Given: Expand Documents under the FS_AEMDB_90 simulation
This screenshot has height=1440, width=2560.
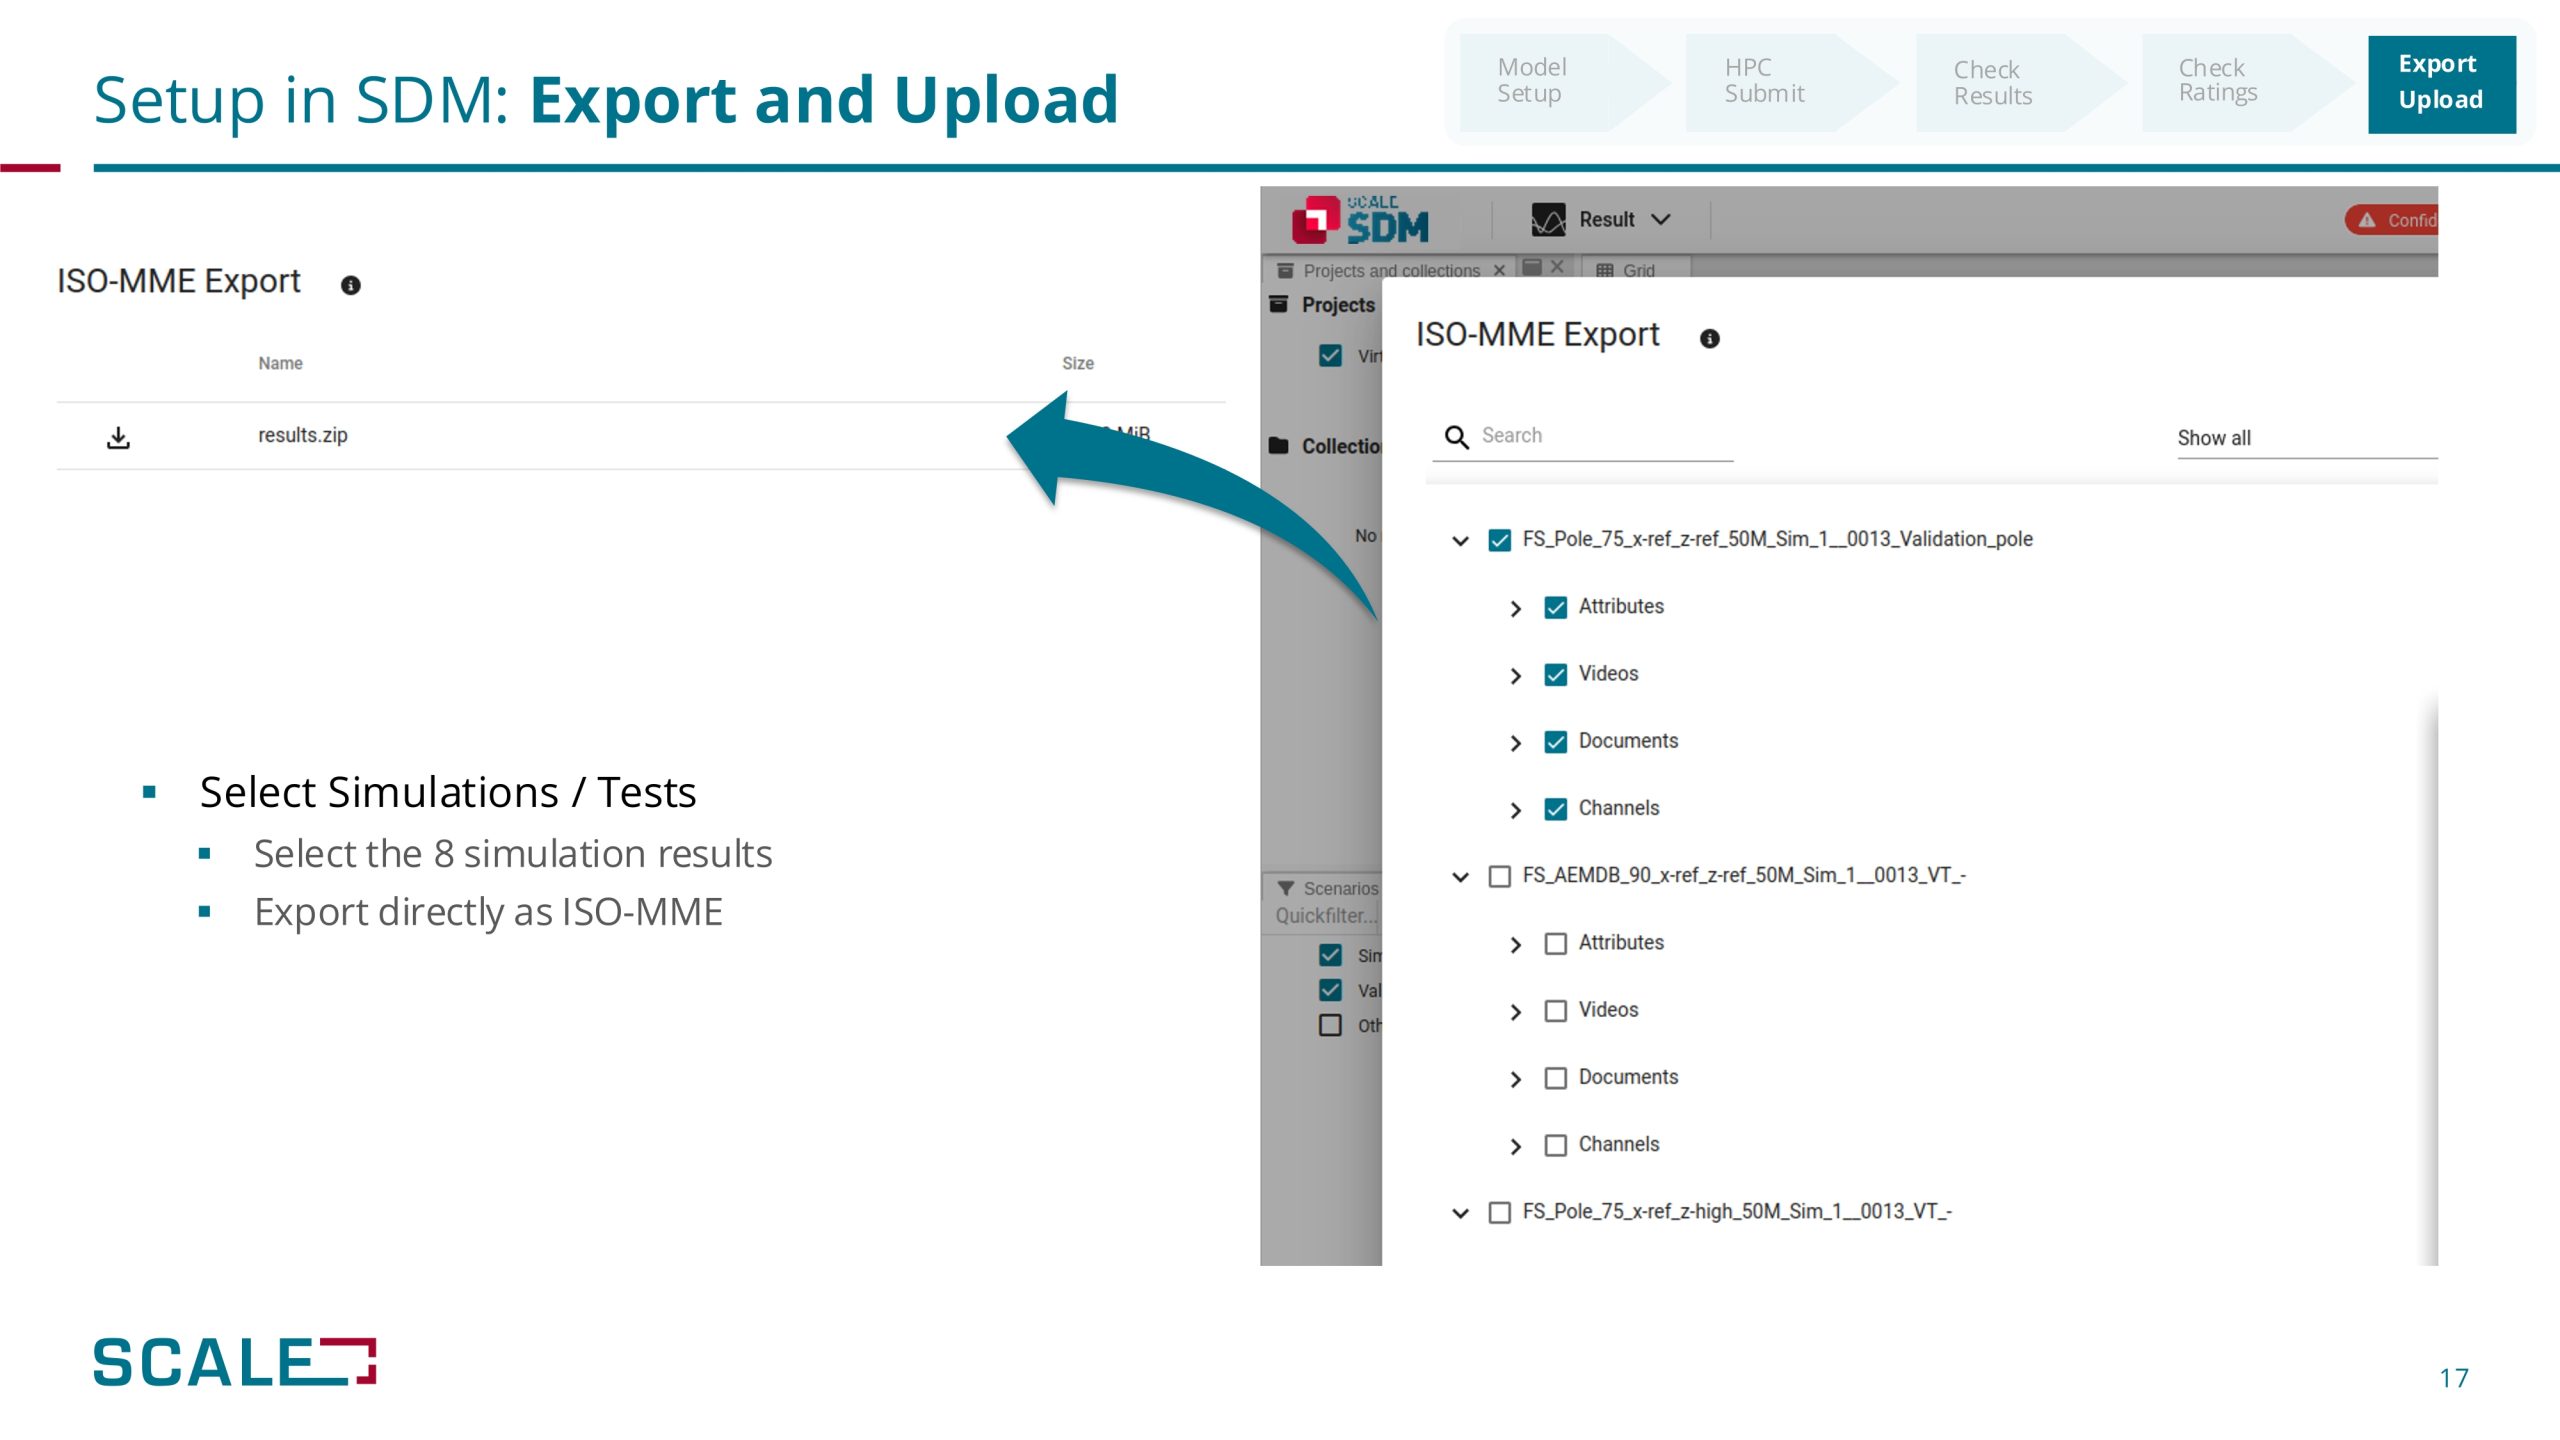Looking at the screenshot, I should [1516, 1079].
